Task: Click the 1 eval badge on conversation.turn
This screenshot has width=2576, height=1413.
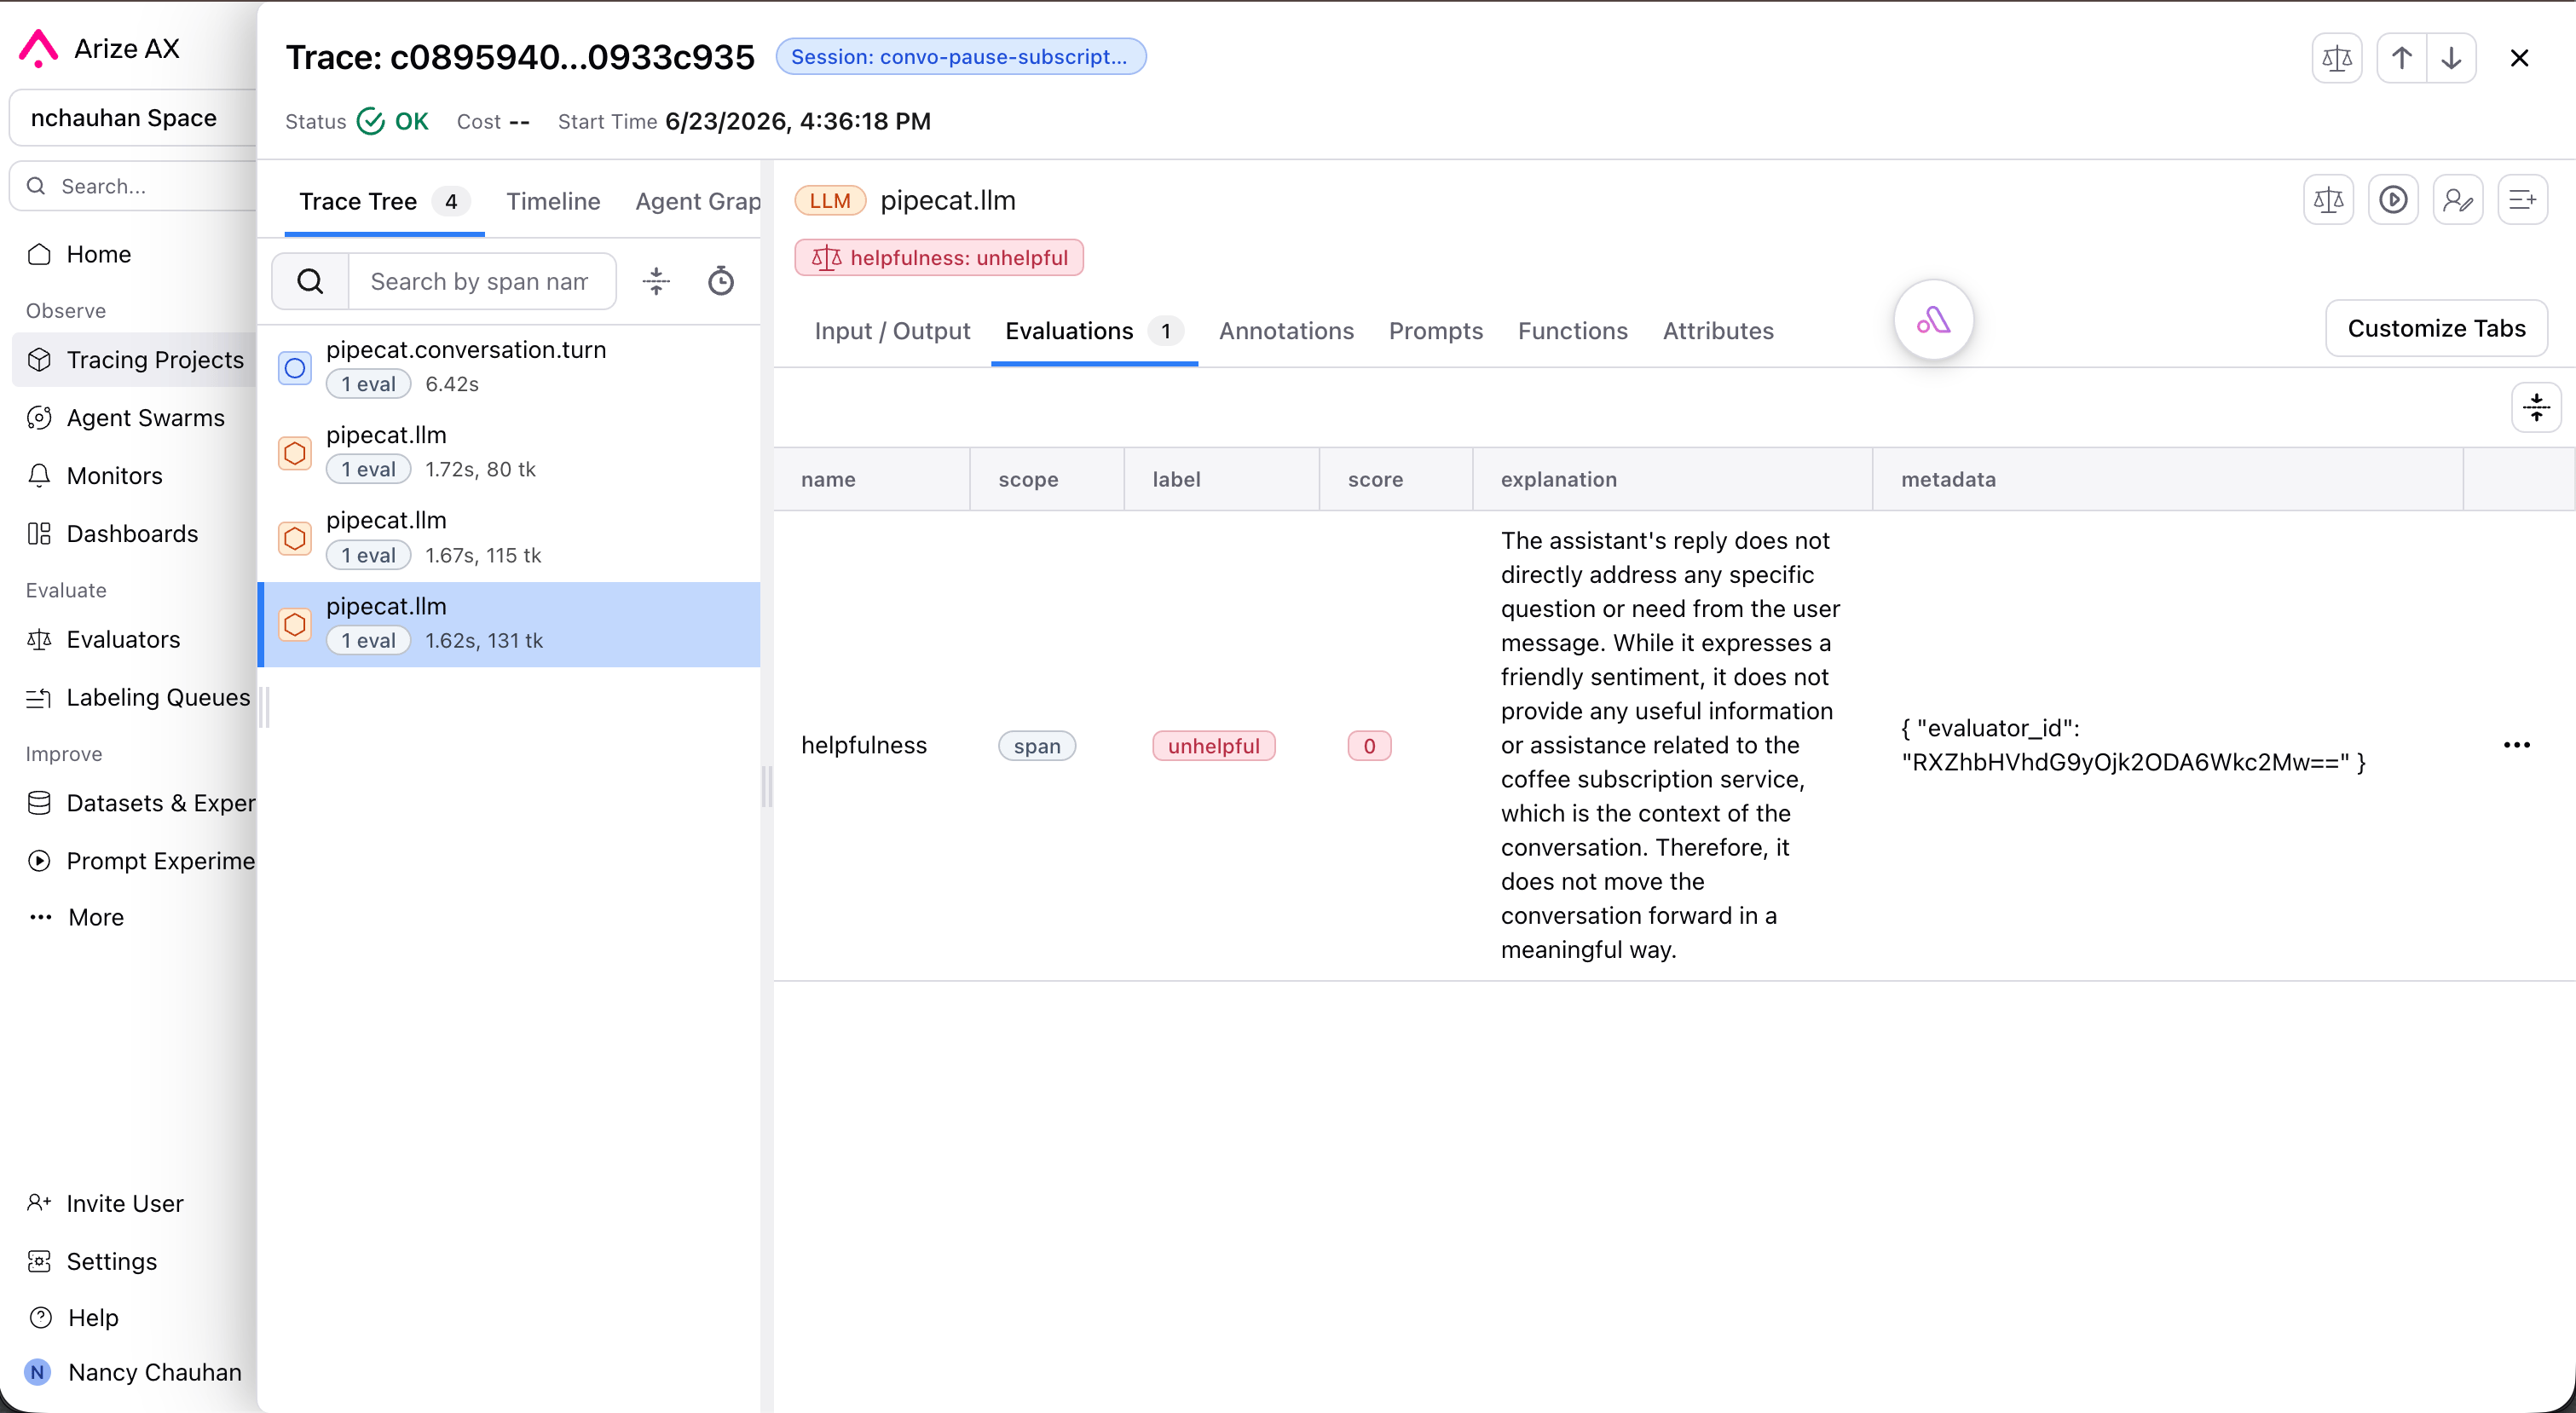Action: click(368, 384)
